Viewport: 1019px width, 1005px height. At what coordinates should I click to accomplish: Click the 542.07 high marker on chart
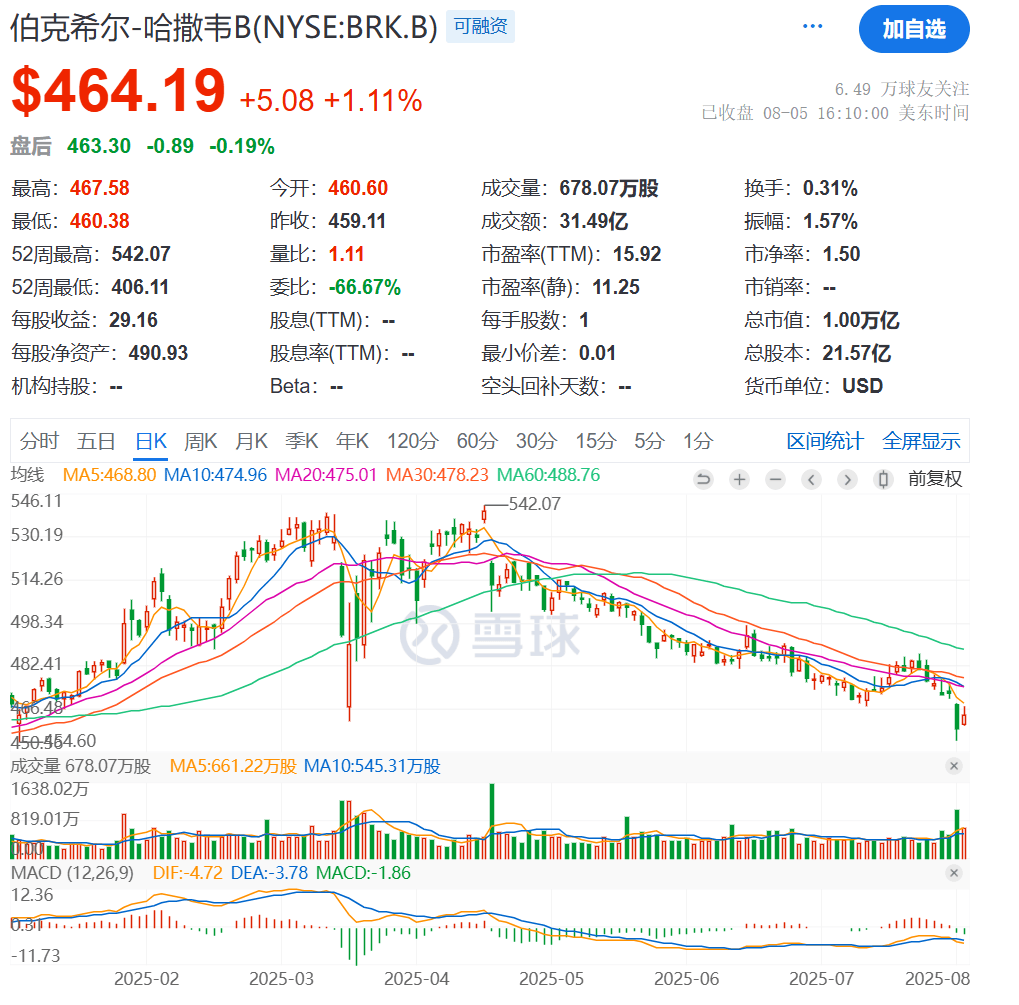[534, 504]
